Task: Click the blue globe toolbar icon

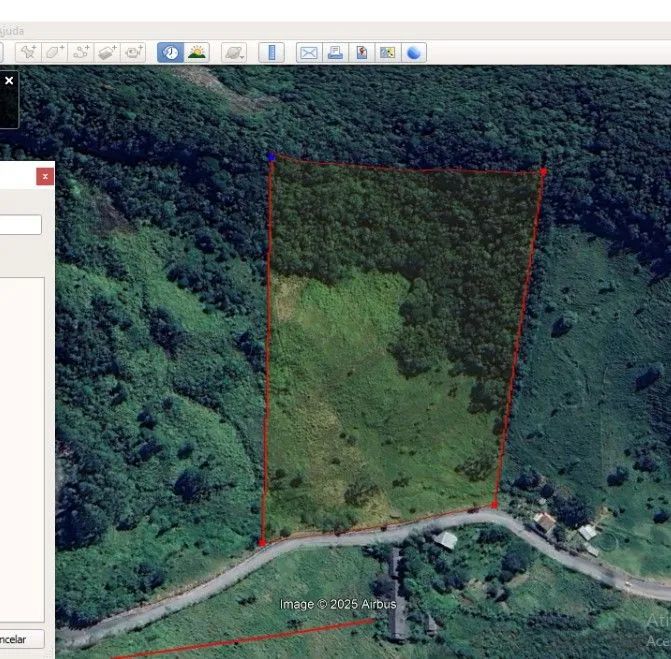Action: (x=413, y=52)
